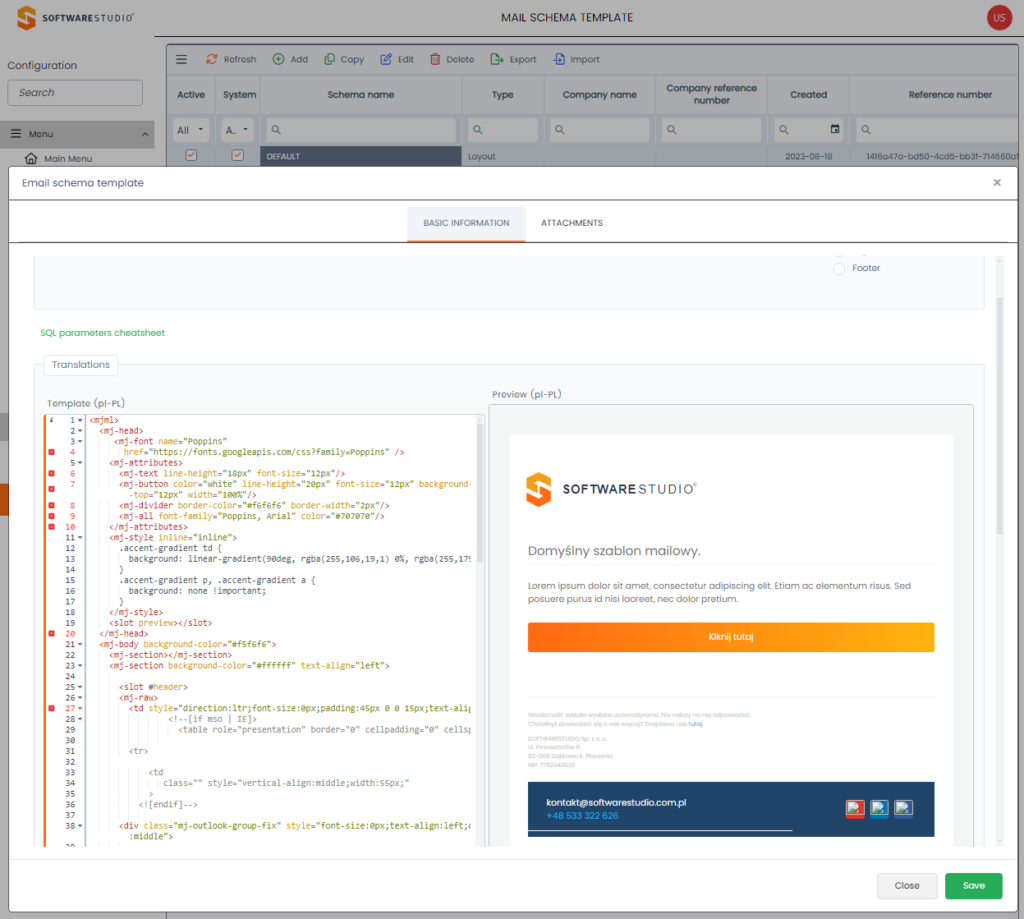Click the Add plus icon
Viewport: 1024px width, 919px height.
(278, 59)
